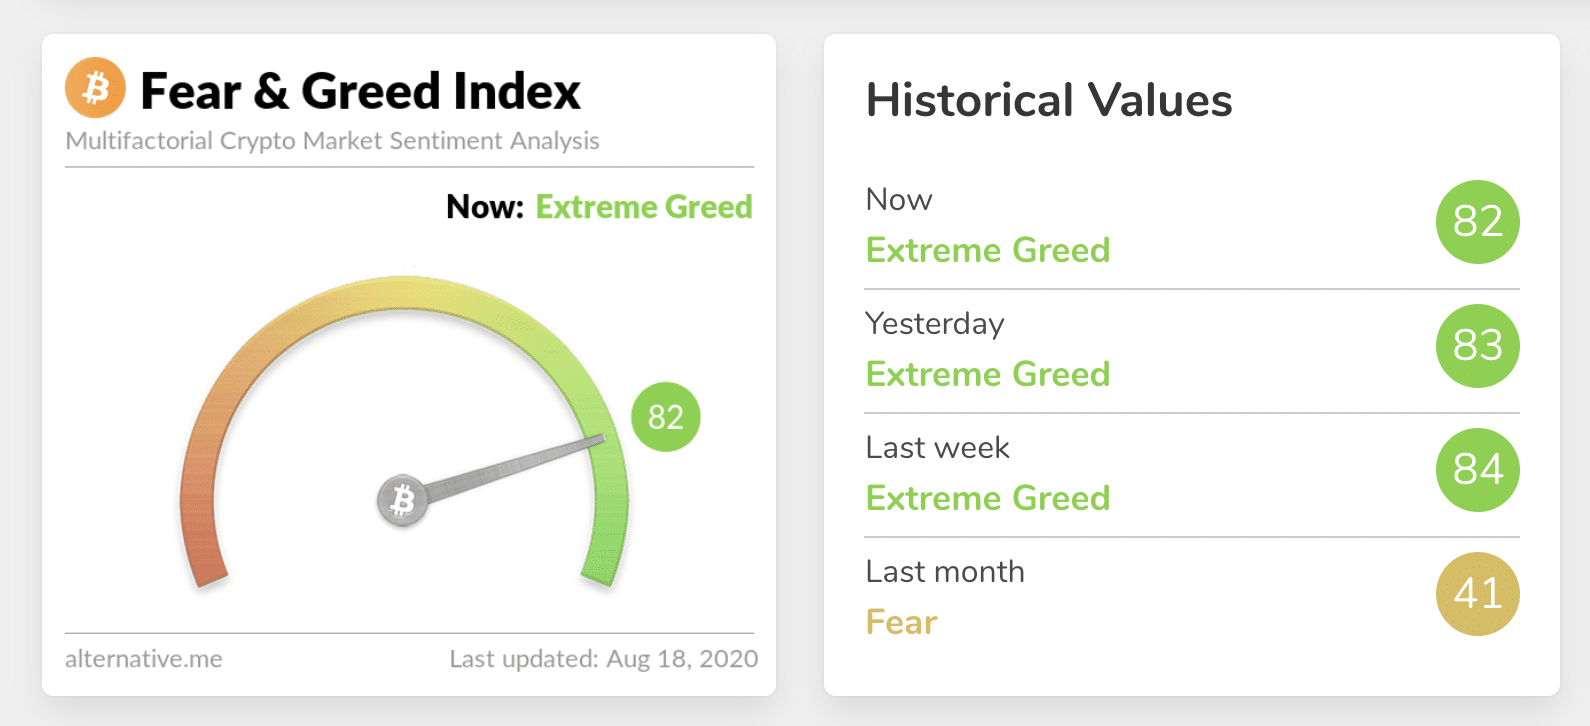
Task: Click the Historical Values heading
Action: point(1049,100)
